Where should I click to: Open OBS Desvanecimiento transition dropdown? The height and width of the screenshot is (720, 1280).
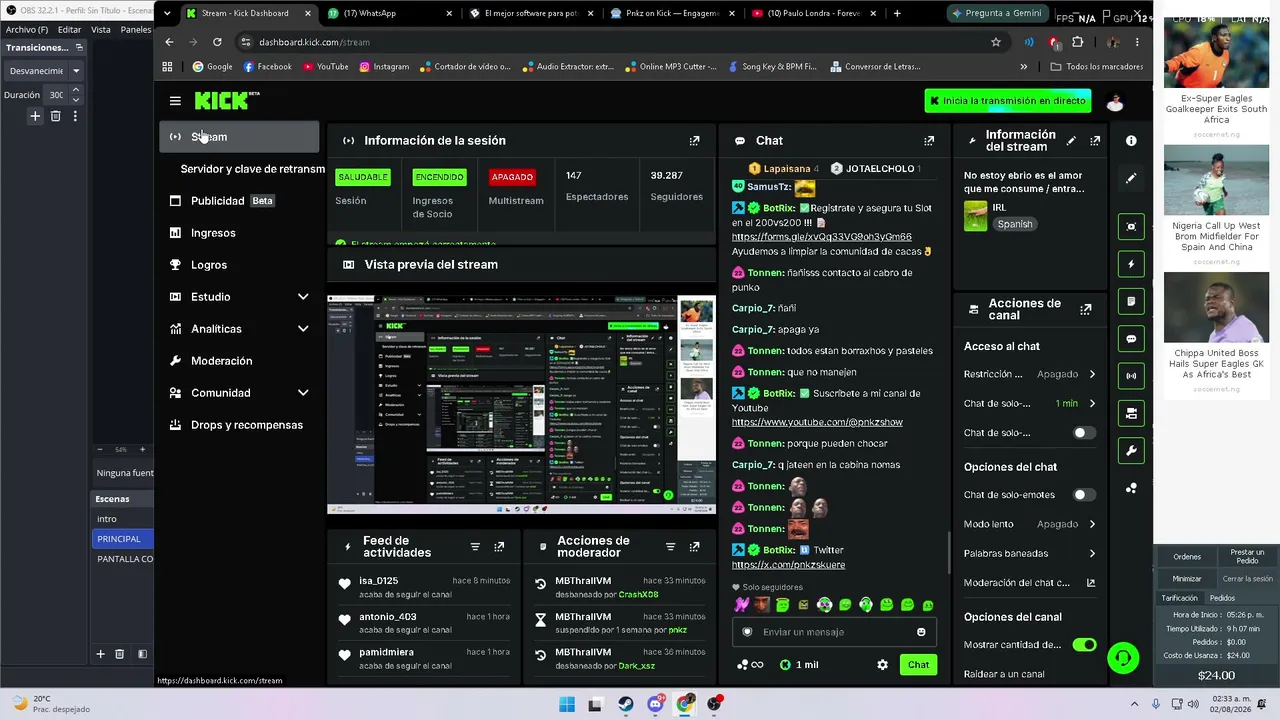click(x=45, y=71)
